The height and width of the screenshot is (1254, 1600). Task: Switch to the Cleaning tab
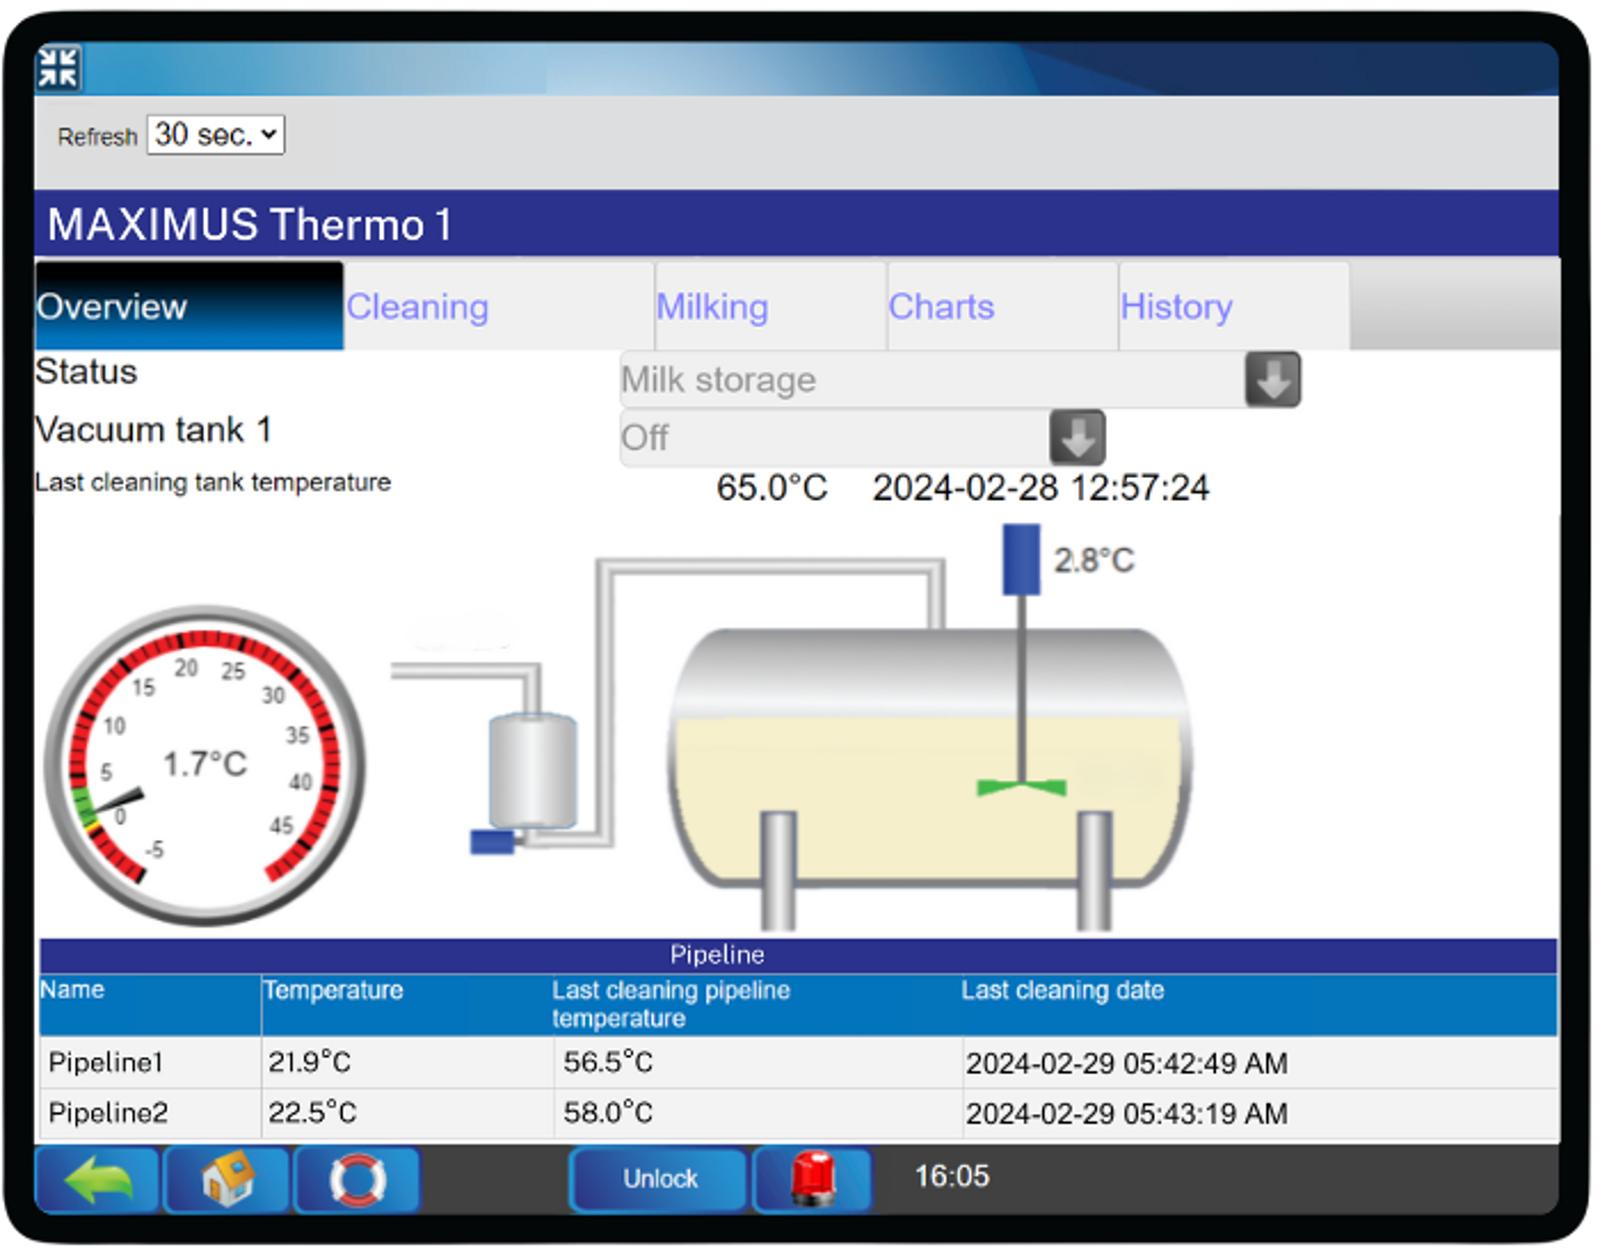pos(420,307)
